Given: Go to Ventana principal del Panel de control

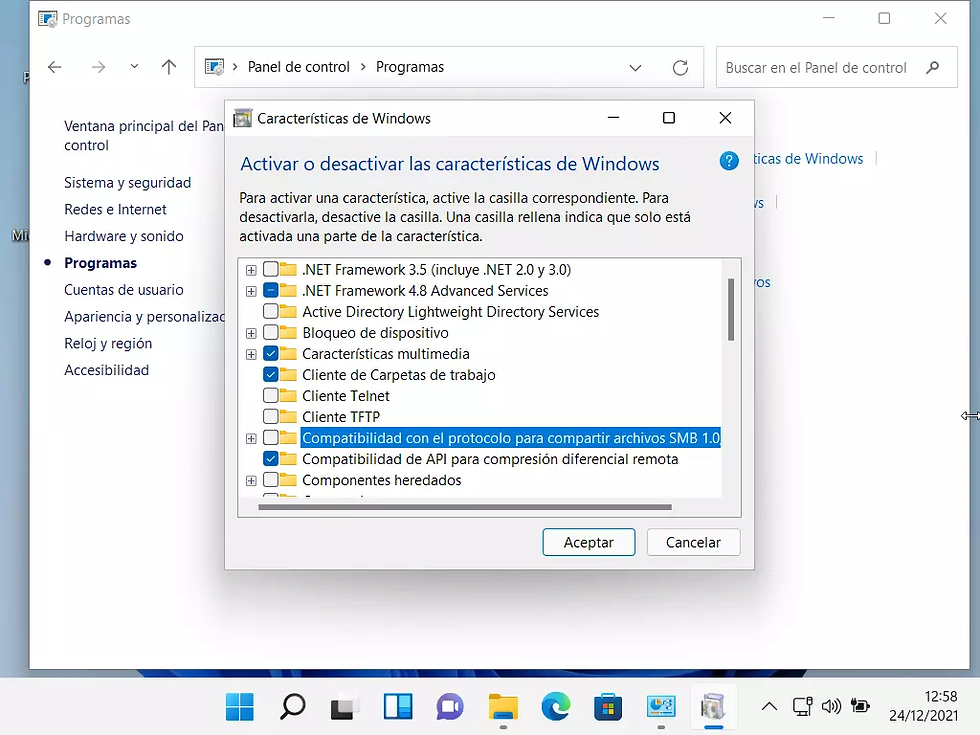Looking at the screenshot, I should point(144,136).
